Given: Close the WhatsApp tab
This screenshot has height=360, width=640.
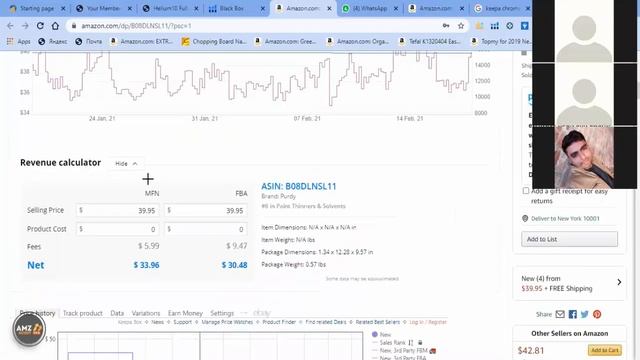Looking at the screenshot, I should 396,8.
